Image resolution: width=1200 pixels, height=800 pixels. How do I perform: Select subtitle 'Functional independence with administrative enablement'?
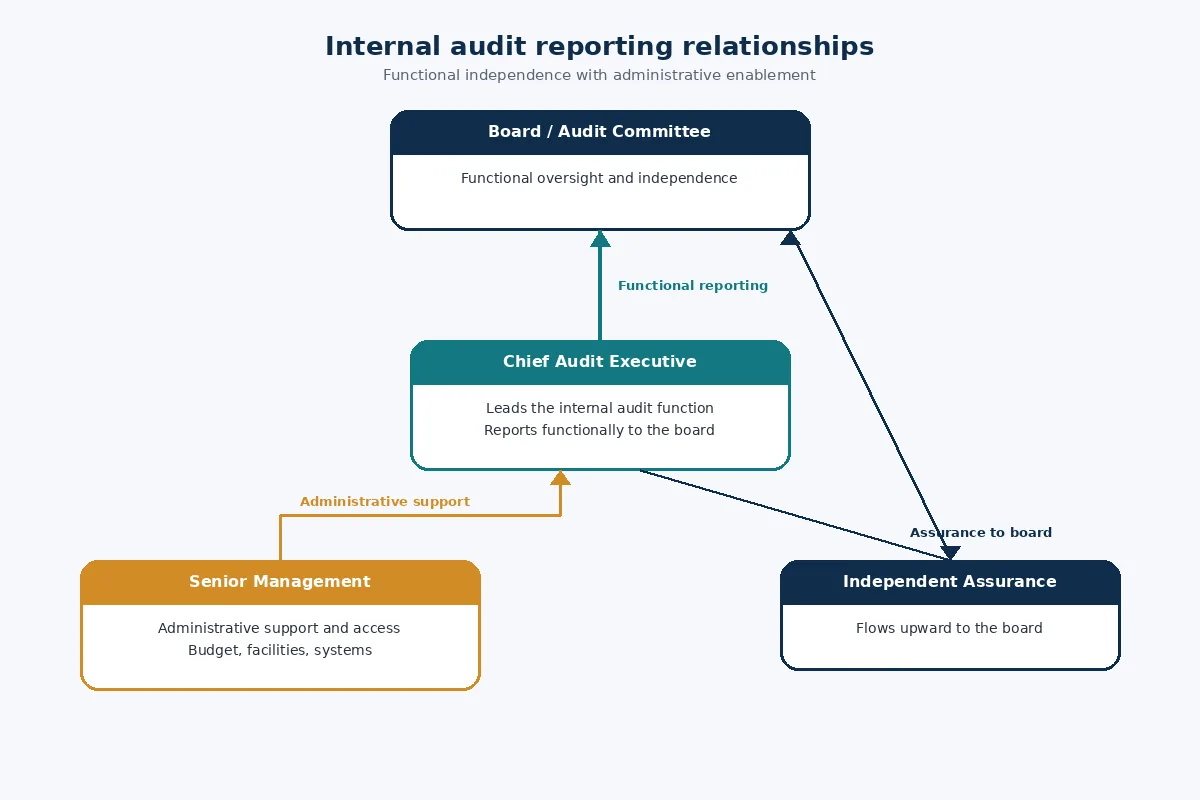point(599,75)
